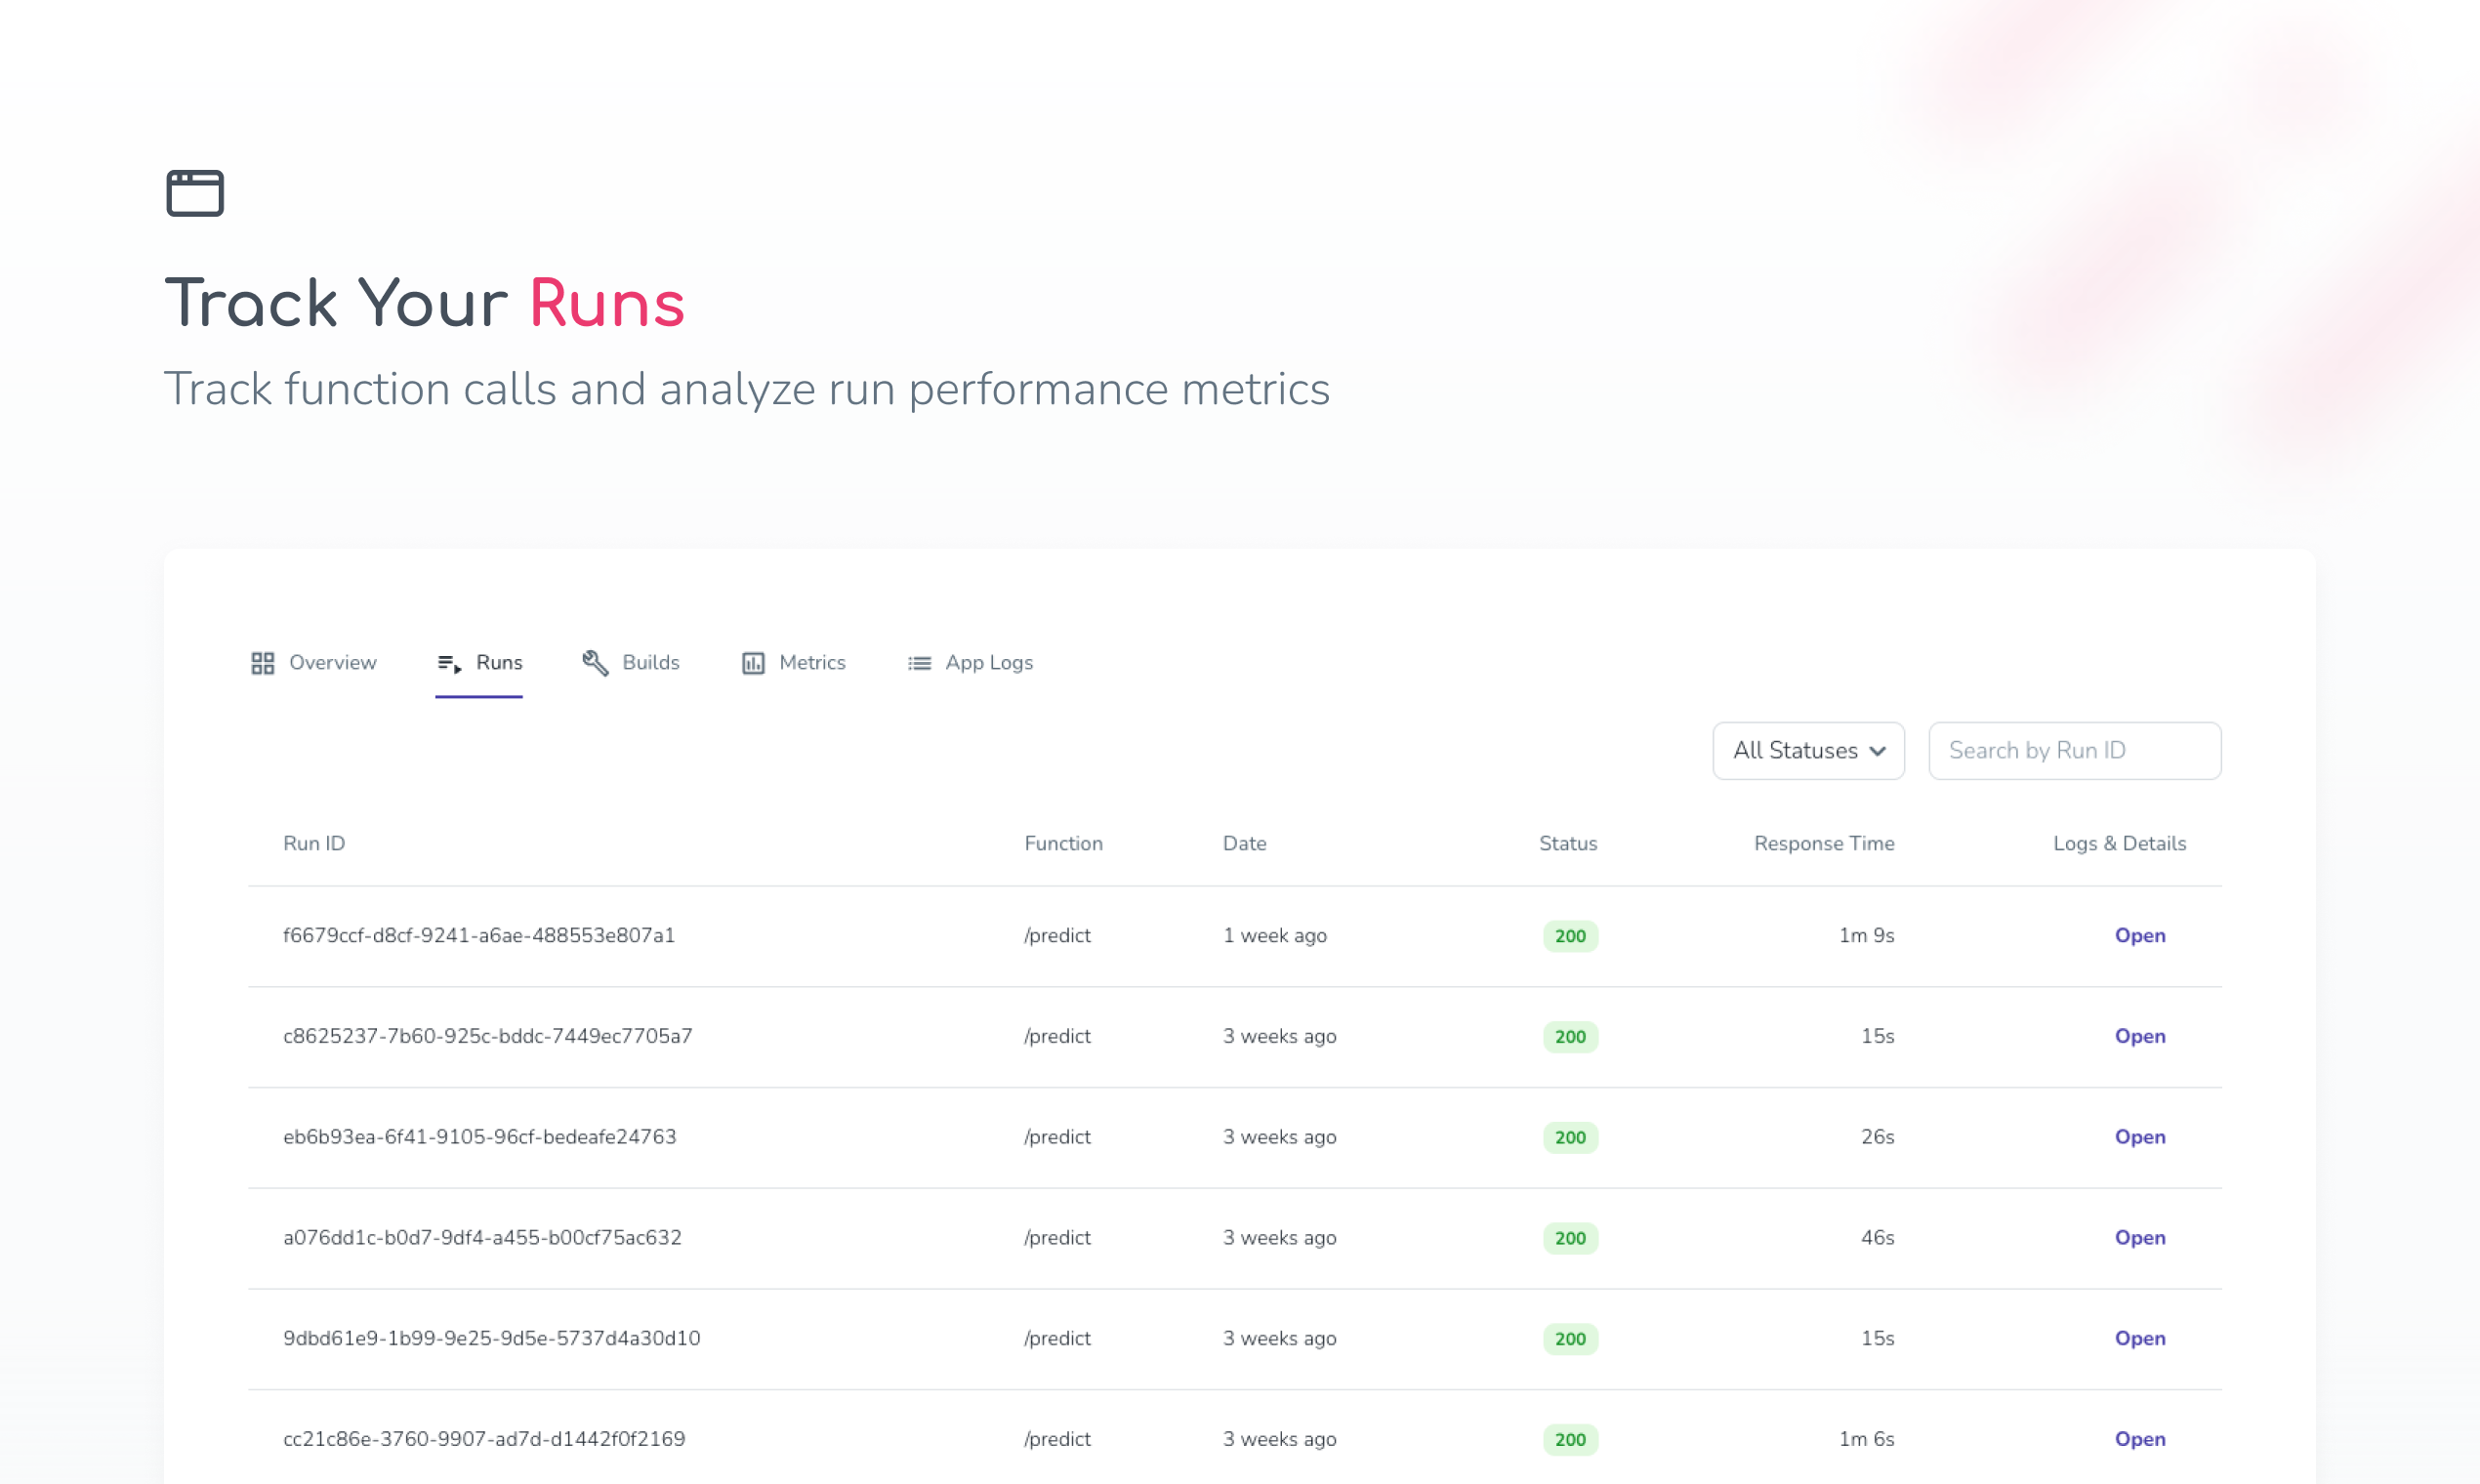Open logs for run eb6b93ea
The height and width of the screenshot is (1484, 2480).
tap(2139, 1137)
